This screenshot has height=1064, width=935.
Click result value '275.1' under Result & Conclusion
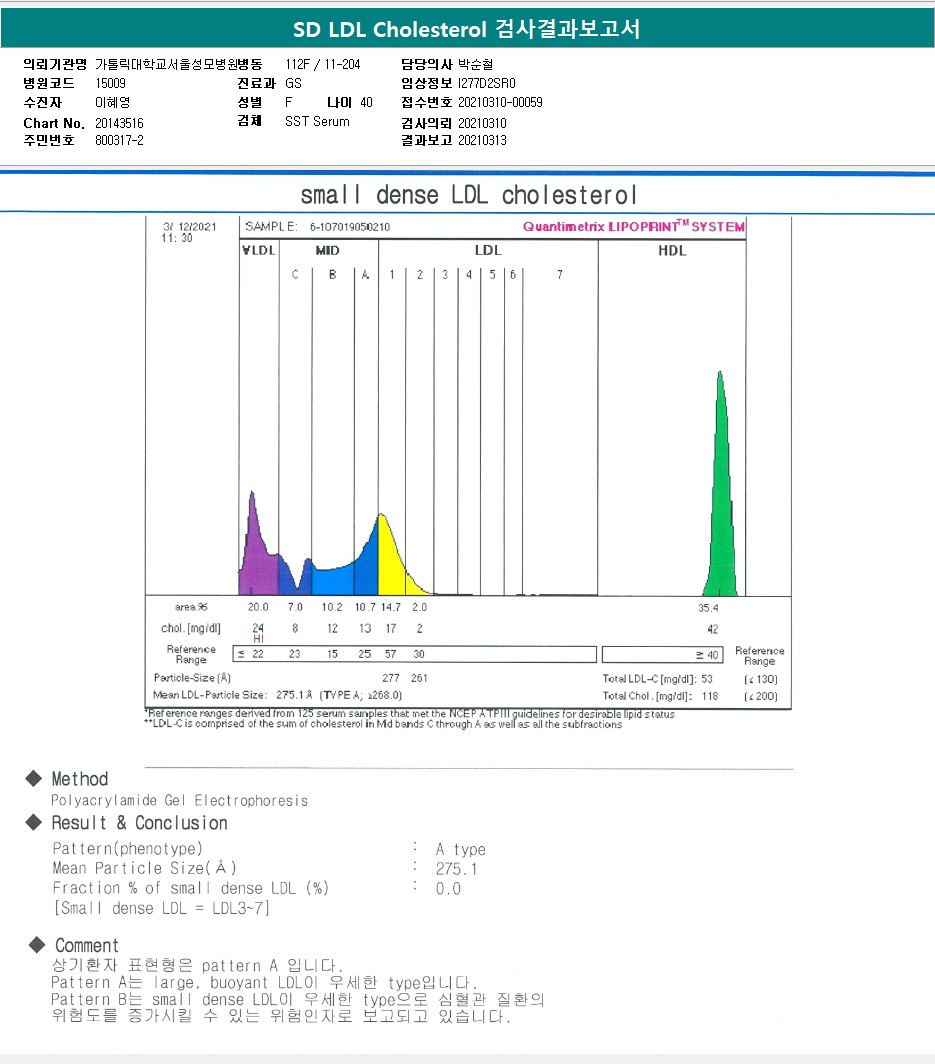(x=457, y=869)
